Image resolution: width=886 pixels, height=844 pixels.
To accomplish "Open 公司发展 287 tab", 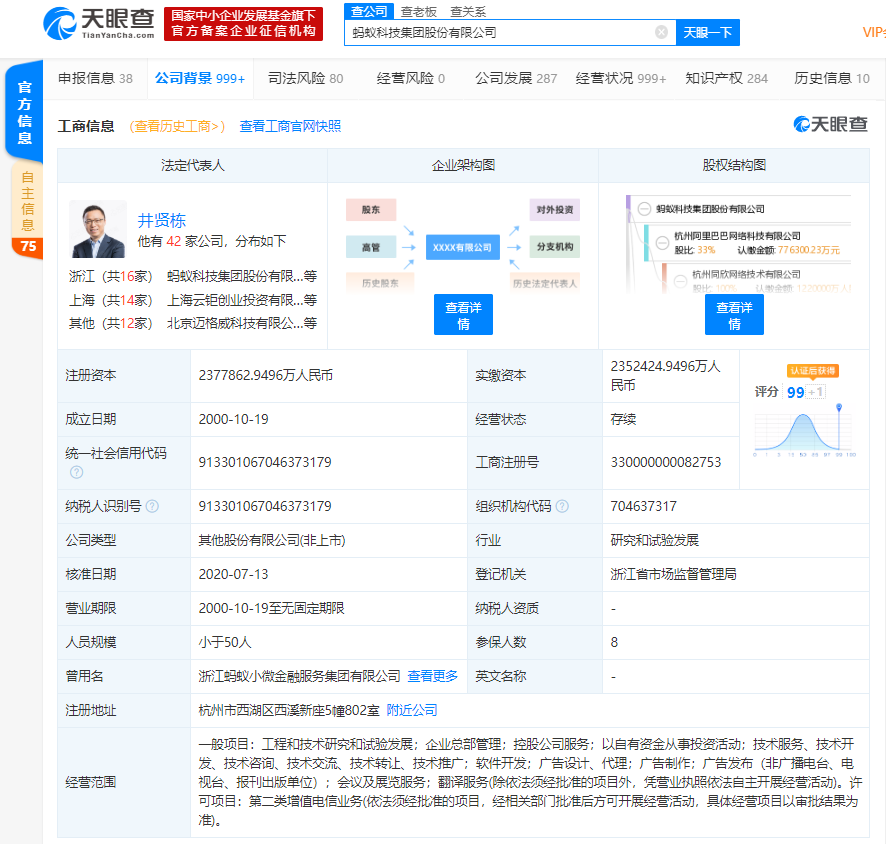I will [516, 79].
